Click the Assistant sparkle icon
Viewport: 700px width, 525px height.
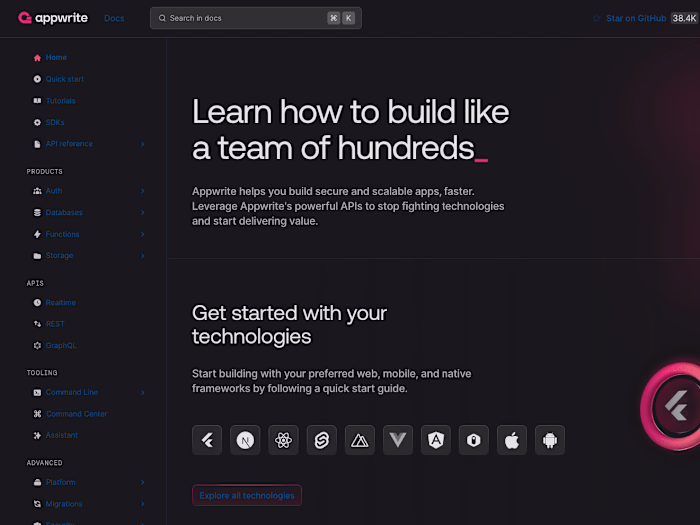tap(37, 435)
